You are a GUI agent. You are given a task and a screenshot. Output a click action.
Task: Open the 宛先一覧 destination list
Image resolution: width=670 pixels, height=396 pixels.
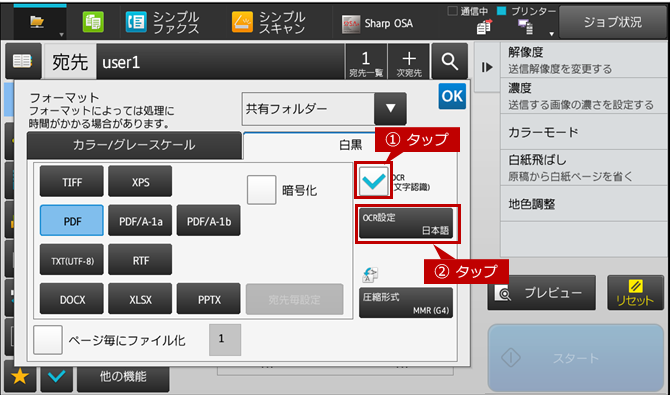click(366, 62)
